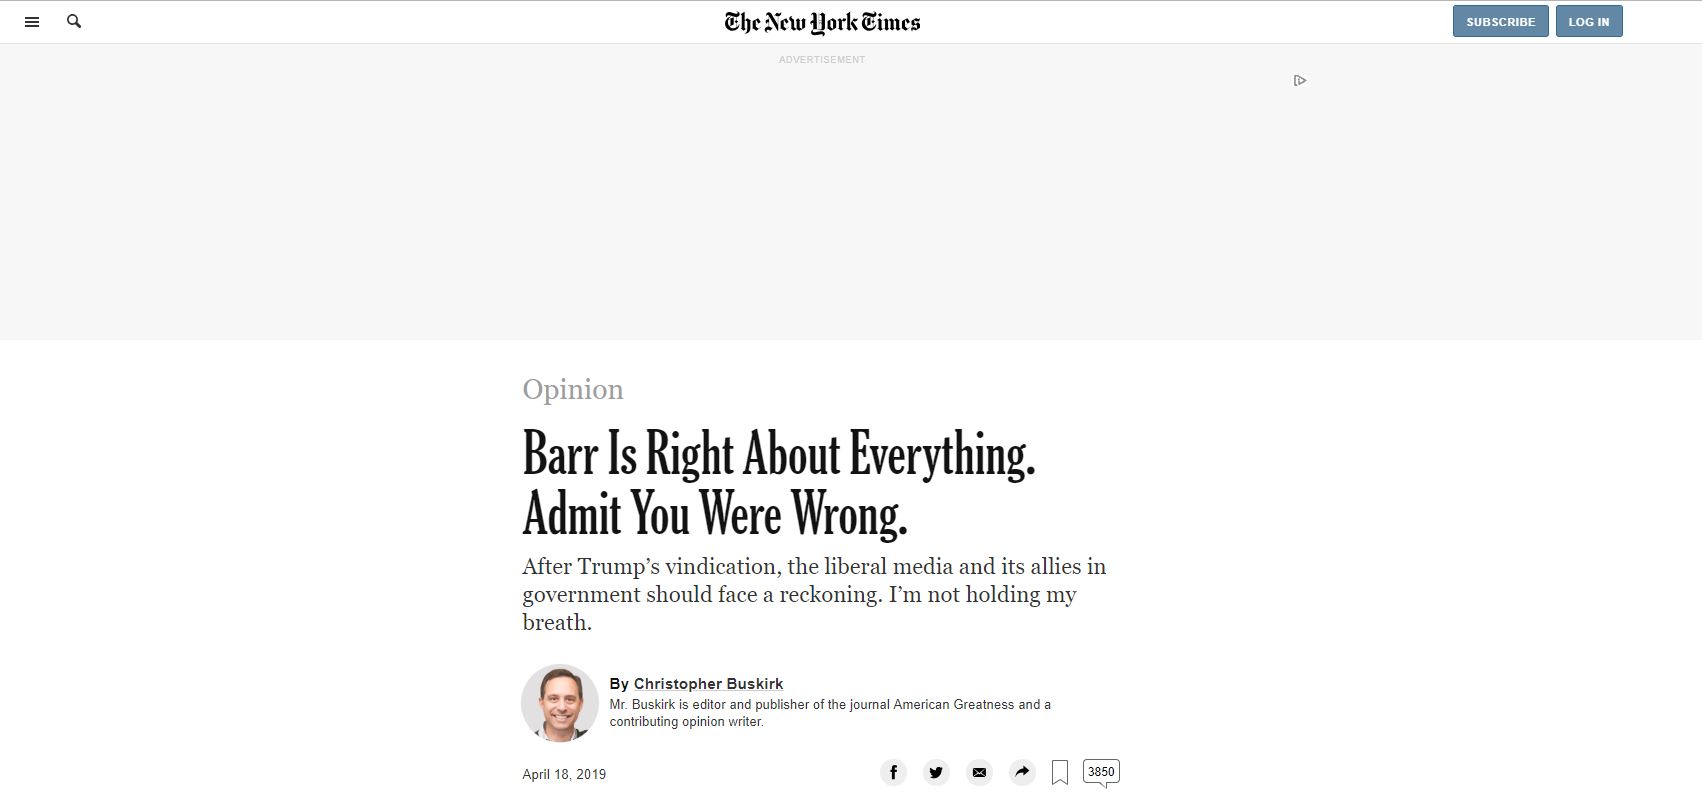
Task: Open more sharing options arrow icon
Action: tap(1021, 772)
